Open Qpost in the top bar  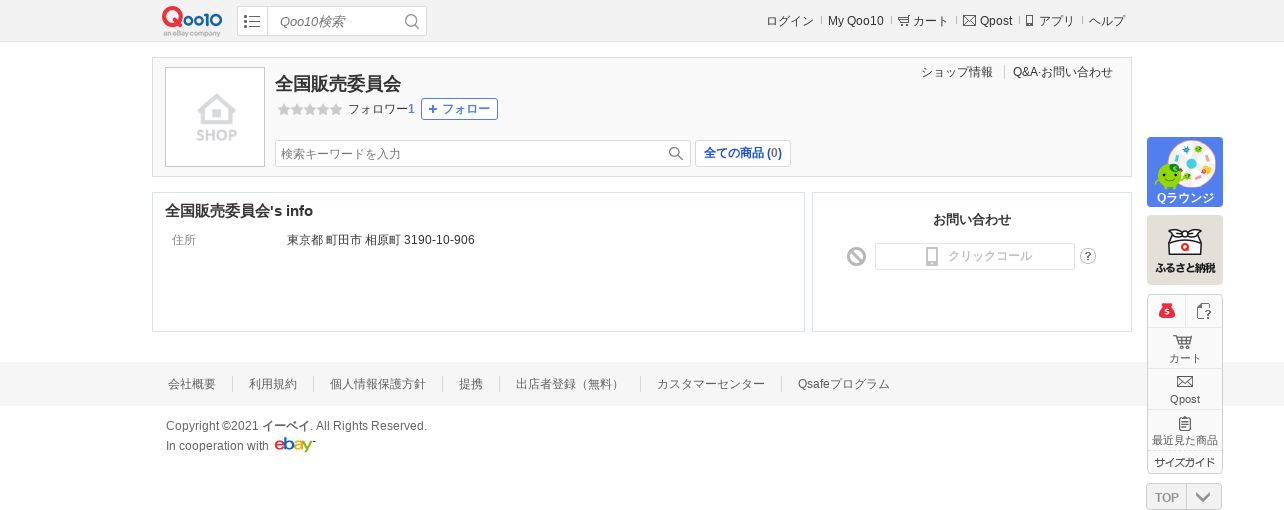point(987,21)
